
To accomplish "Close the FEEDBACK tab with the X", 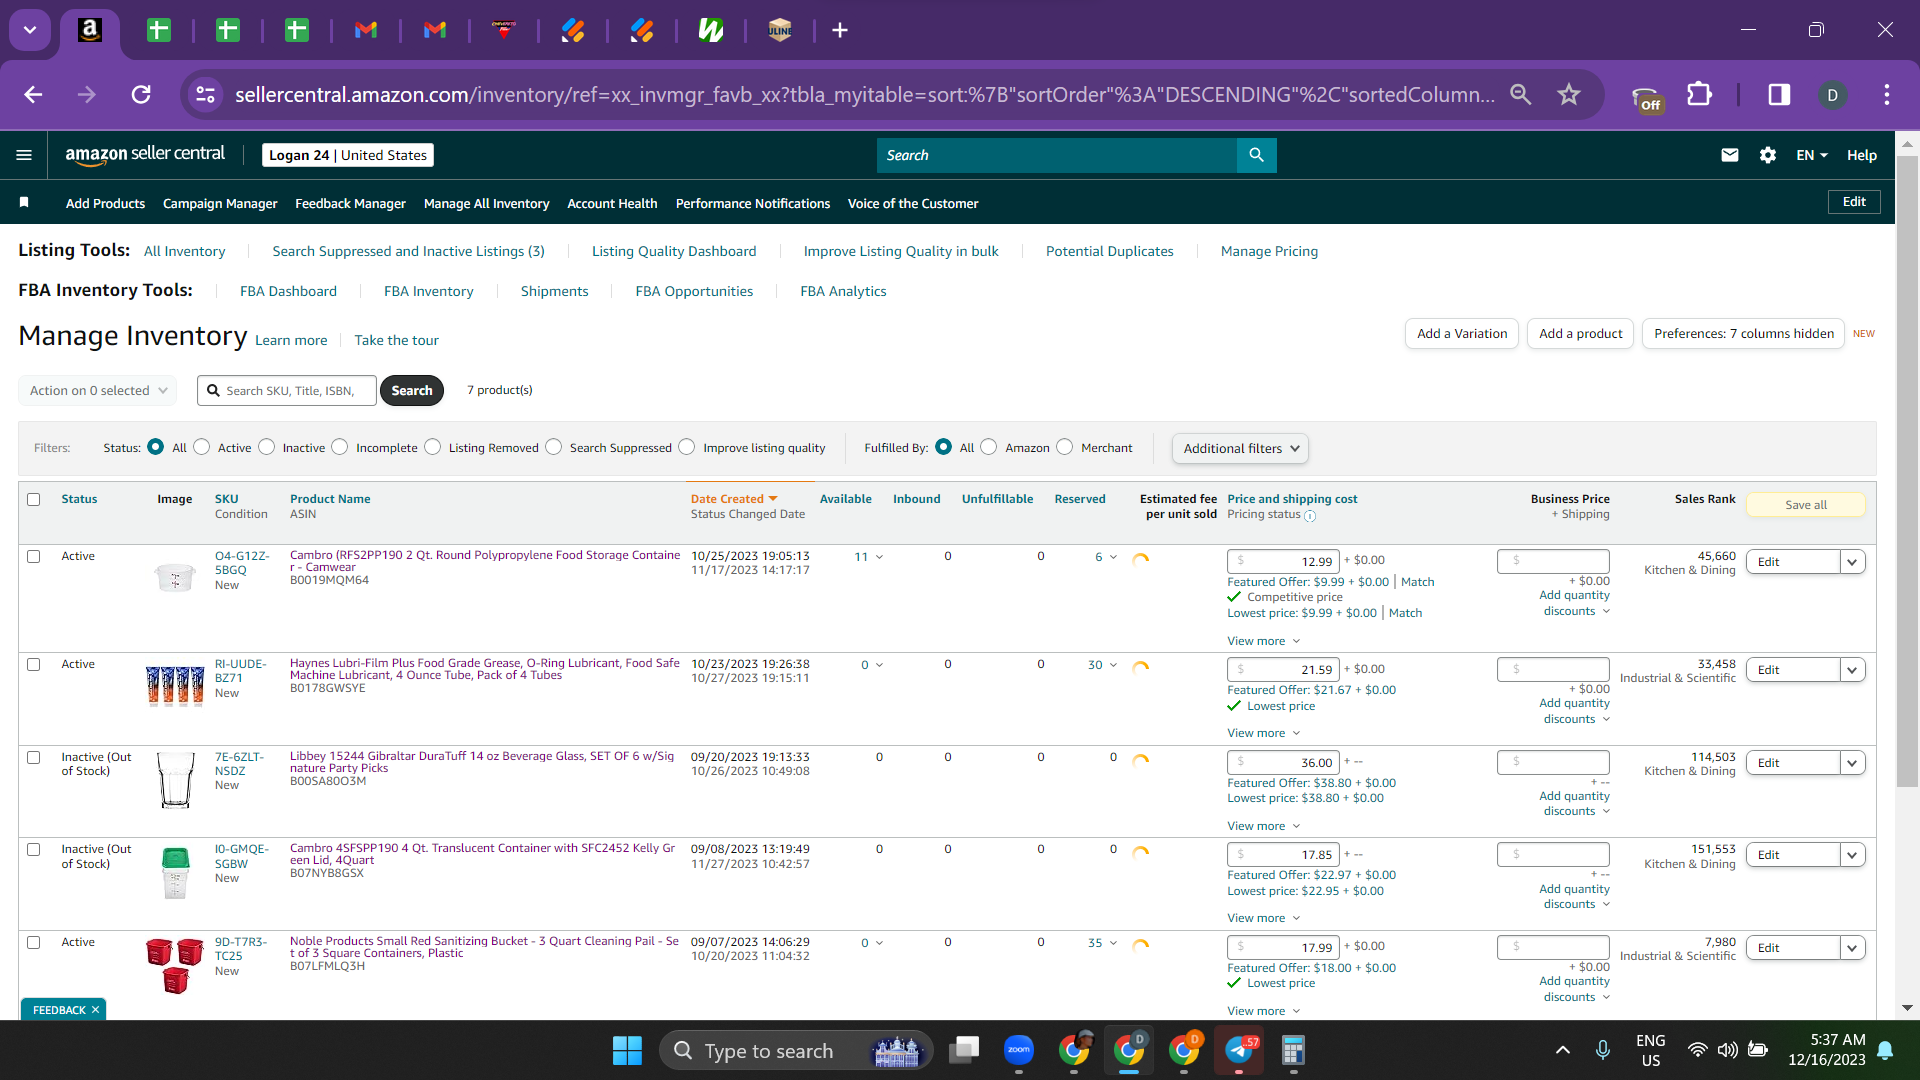I will 95,1010.
